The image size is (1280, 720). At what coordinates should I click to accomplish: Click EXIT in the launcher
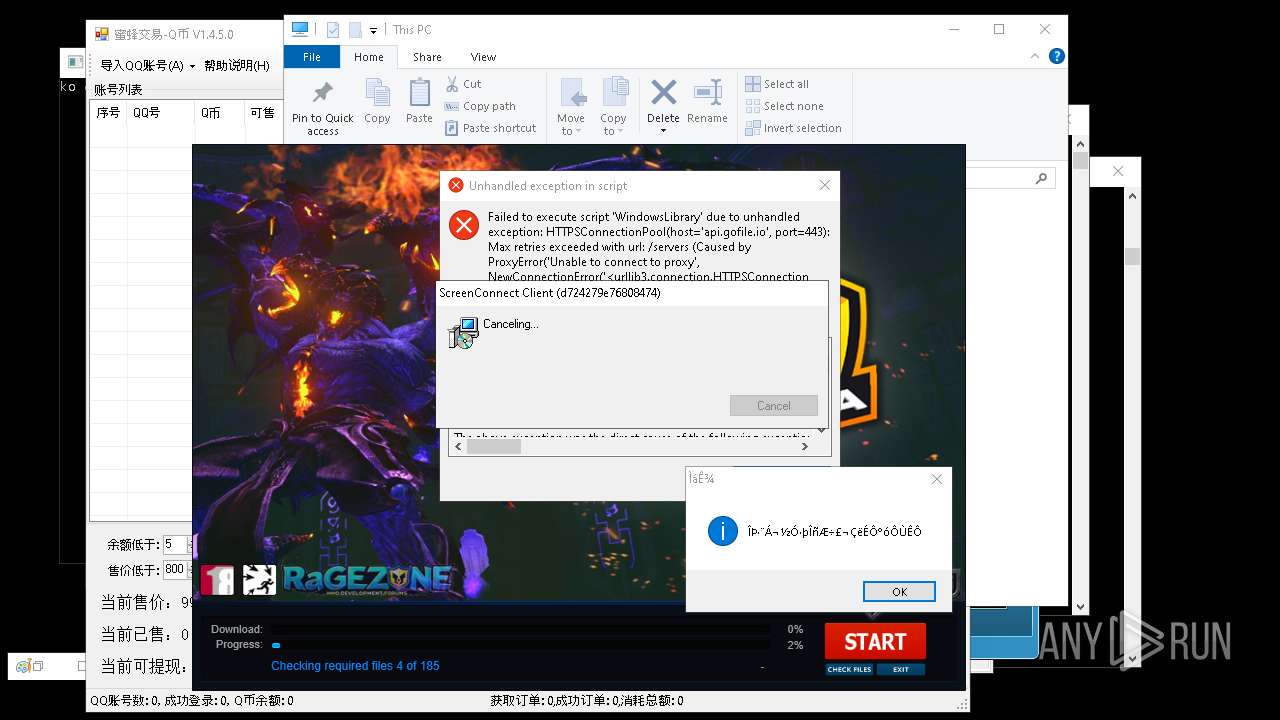[901, 669]
